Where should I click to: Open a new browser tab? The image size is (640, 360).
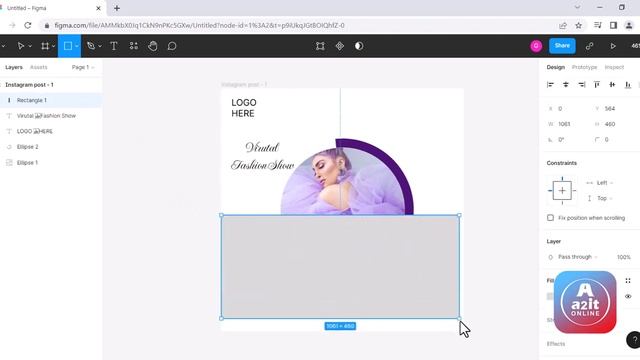tap(117, 8)
